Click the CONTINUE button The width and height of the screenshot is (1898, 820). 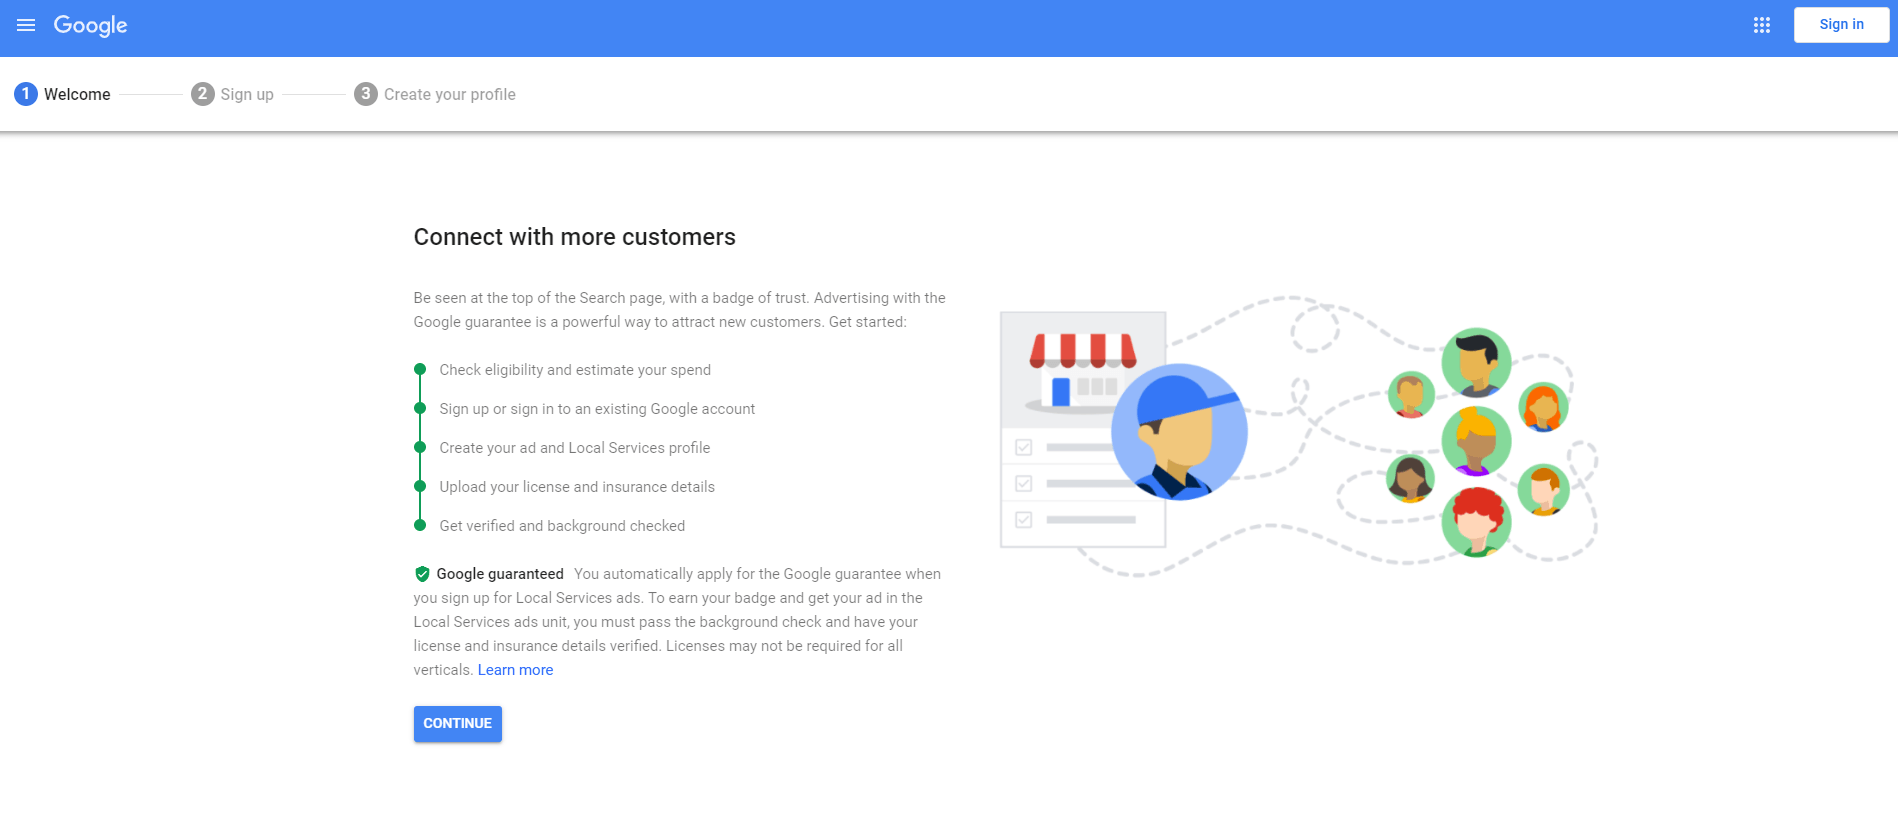458,724
